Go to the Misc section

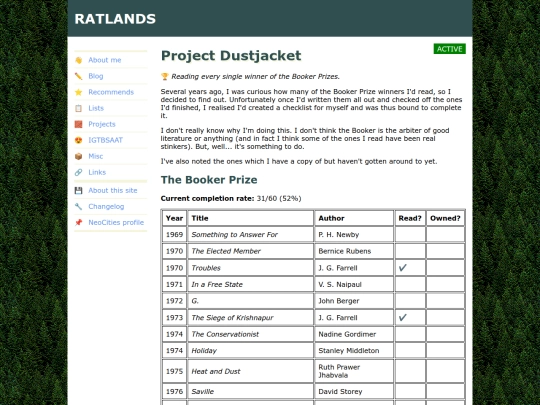click(95, 156)
